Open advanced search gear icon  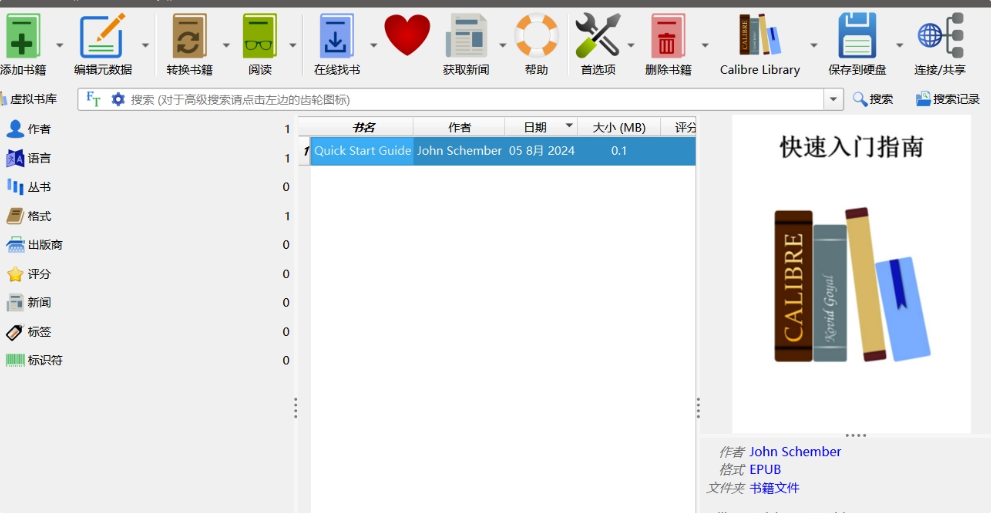(118, 99)
